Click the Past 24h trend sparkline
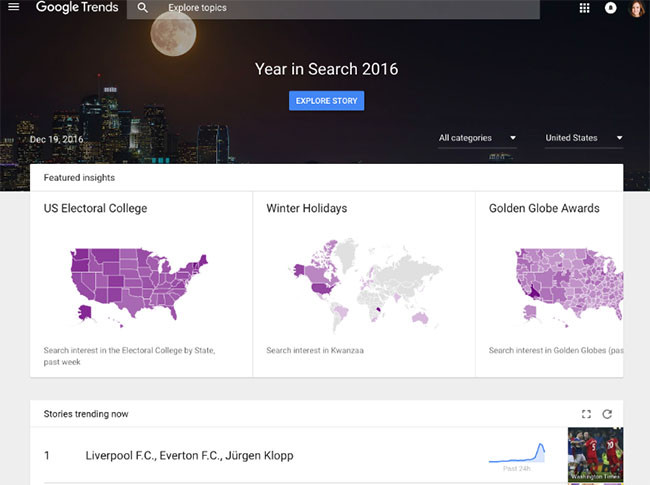 (x=517, y=455)
